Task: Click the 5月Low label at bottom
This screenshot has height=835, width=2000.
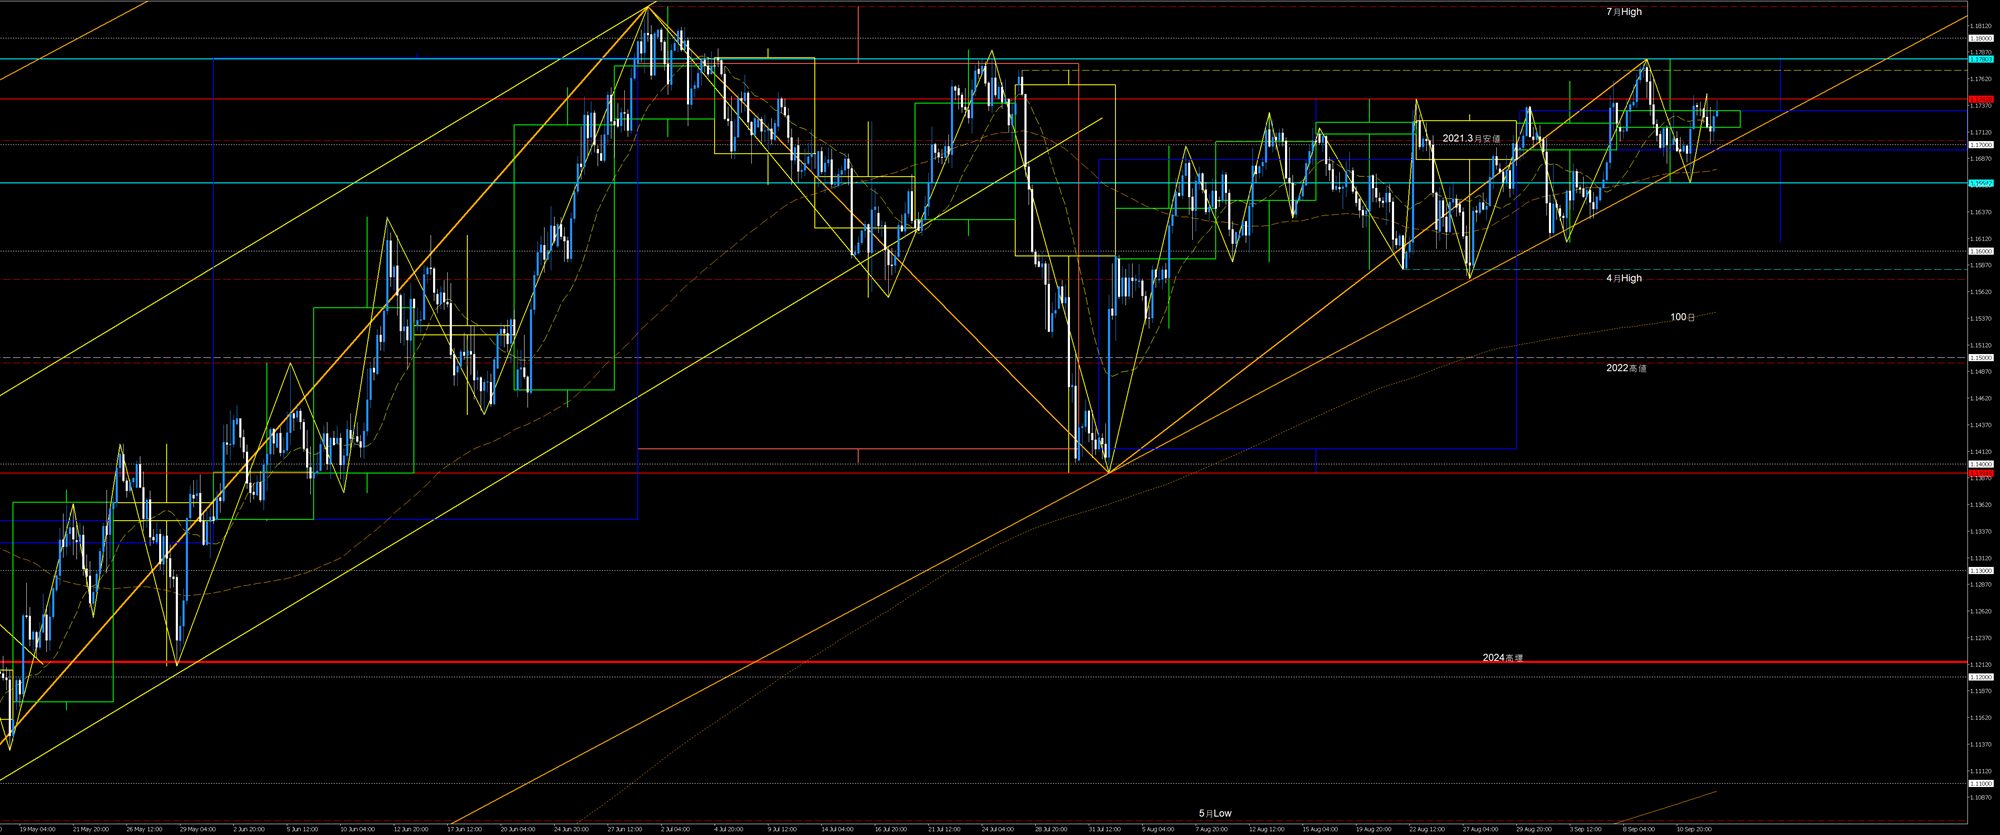Action: pyautogui.click(x=1215, y=813)
